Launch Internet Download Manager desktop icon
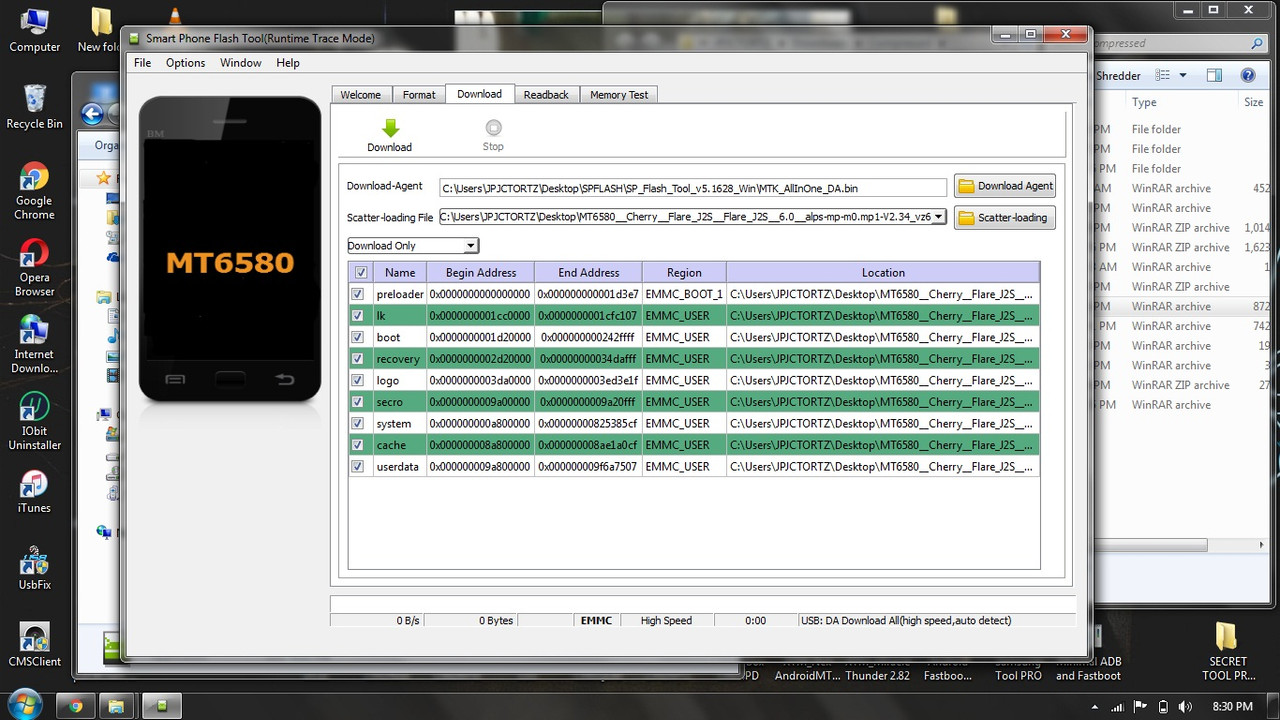The width and height of the screenshot is (1280, 720). pos(34,344)
